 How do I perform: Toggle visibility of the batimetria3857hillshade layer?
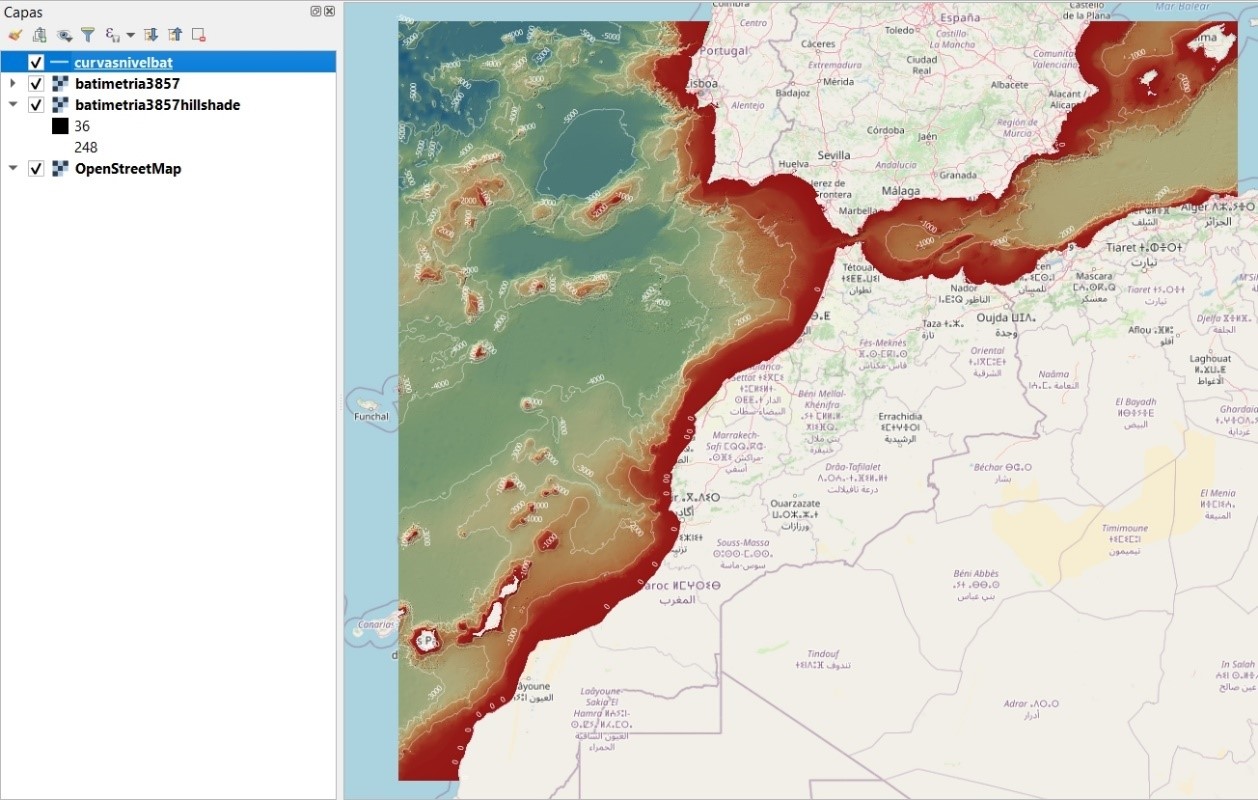(x=36, y=105)
